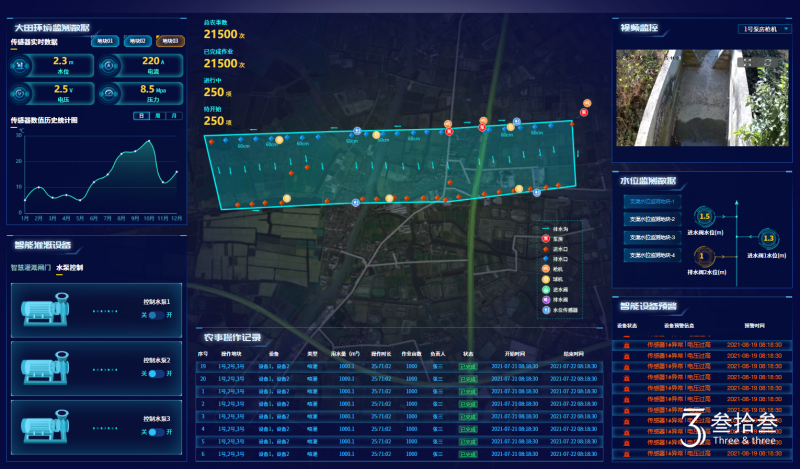Select 支渠水位监测站-1 in water level list

click(x=650, y=203)
